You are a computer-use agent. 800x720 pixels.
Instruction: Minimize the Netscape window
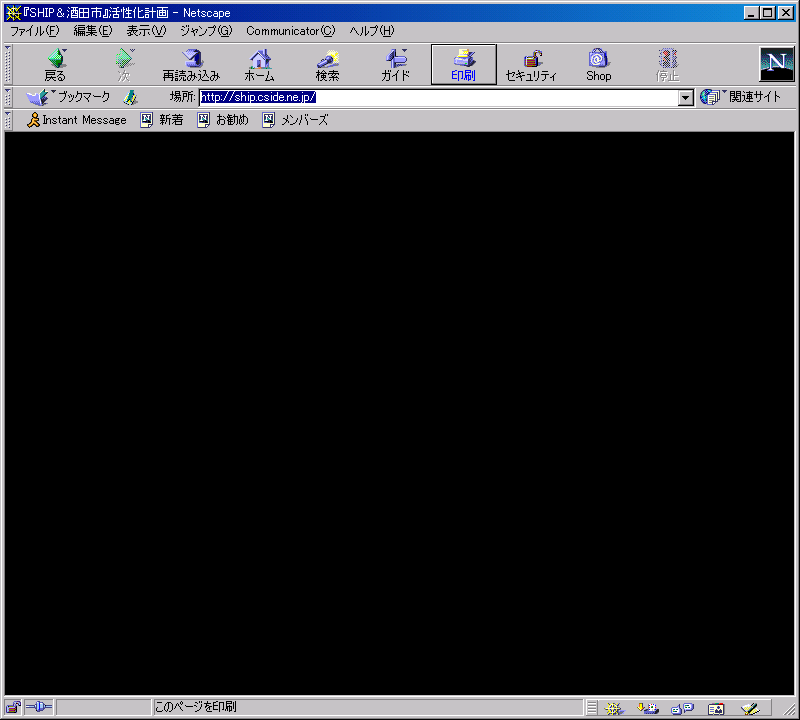pos(750,13)
